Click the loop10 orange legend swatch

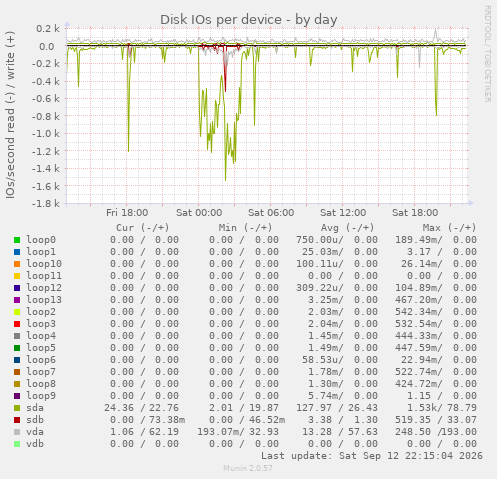tap(17, 264)
